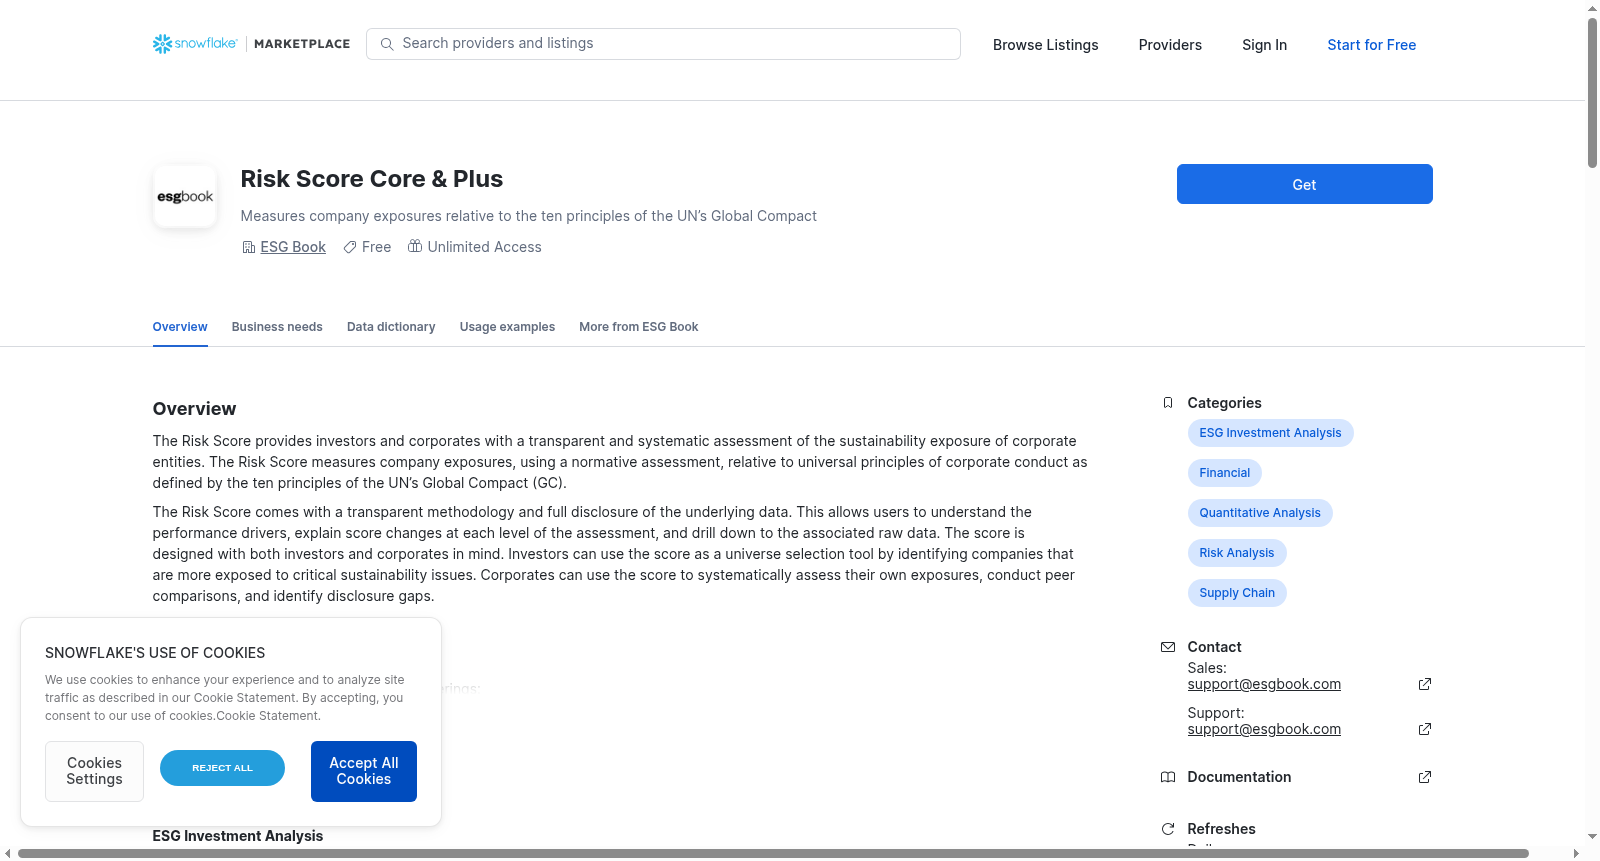Click the SNOWFLAKE'S USE OF COOKIES heading
The image size is (1600, 861).
[x=155, y=653]
